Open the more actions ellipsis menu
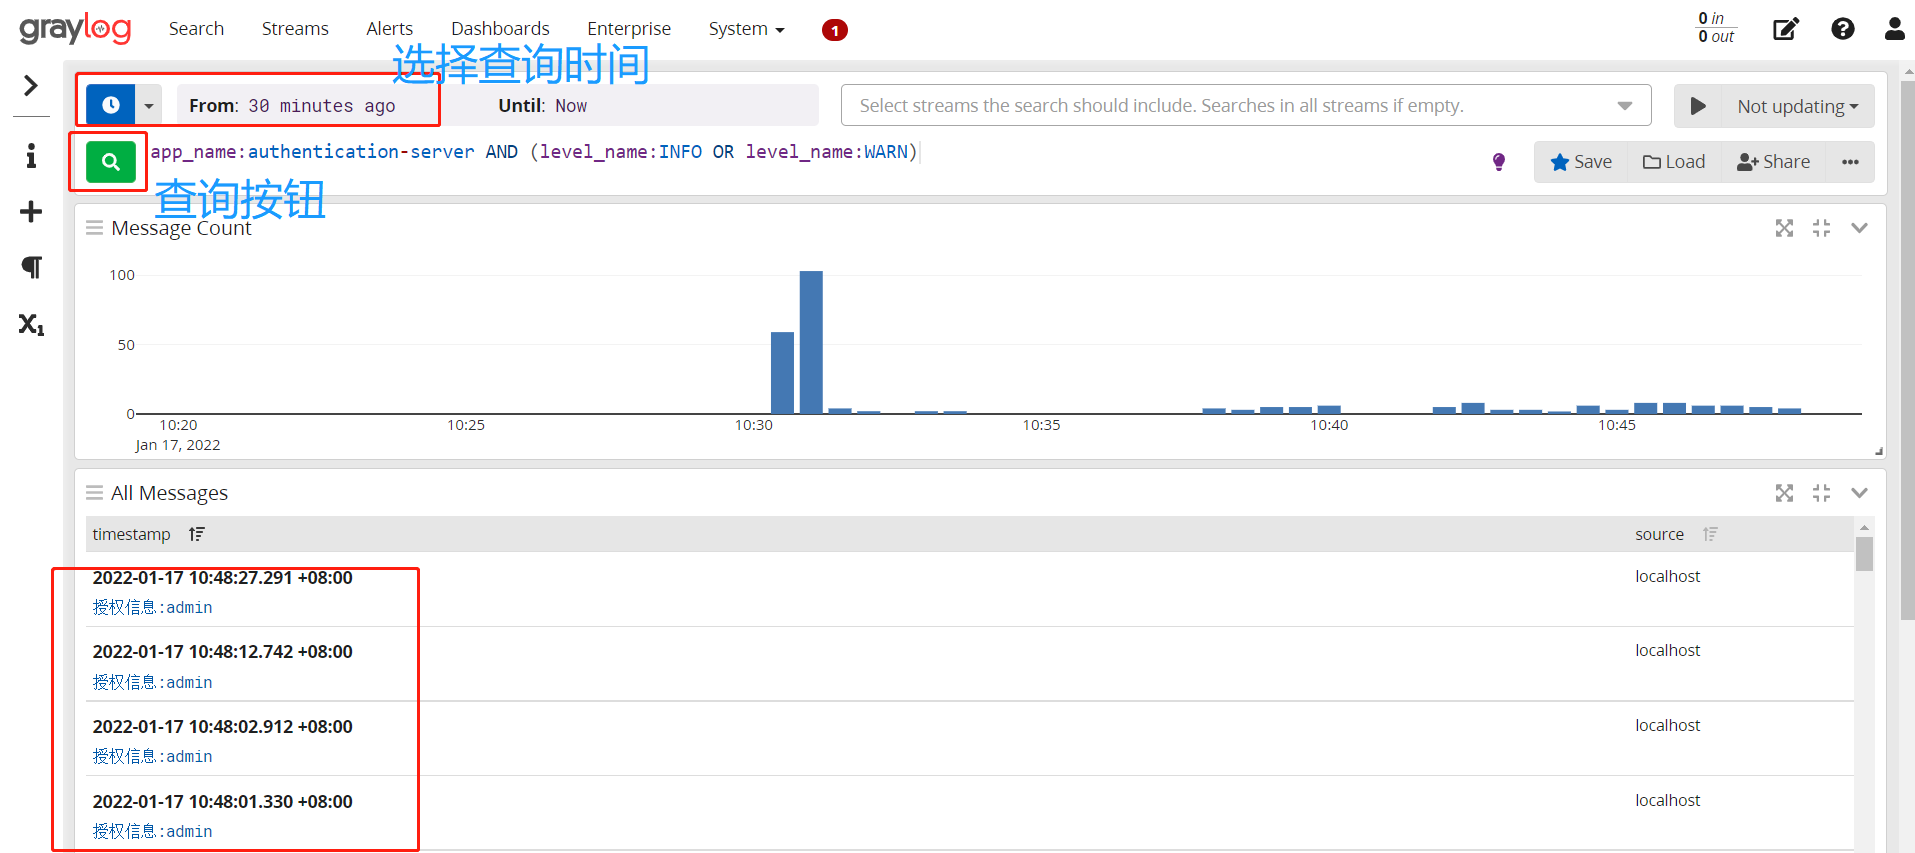This screenshot has height=853, width=1915. point(1851,162)
